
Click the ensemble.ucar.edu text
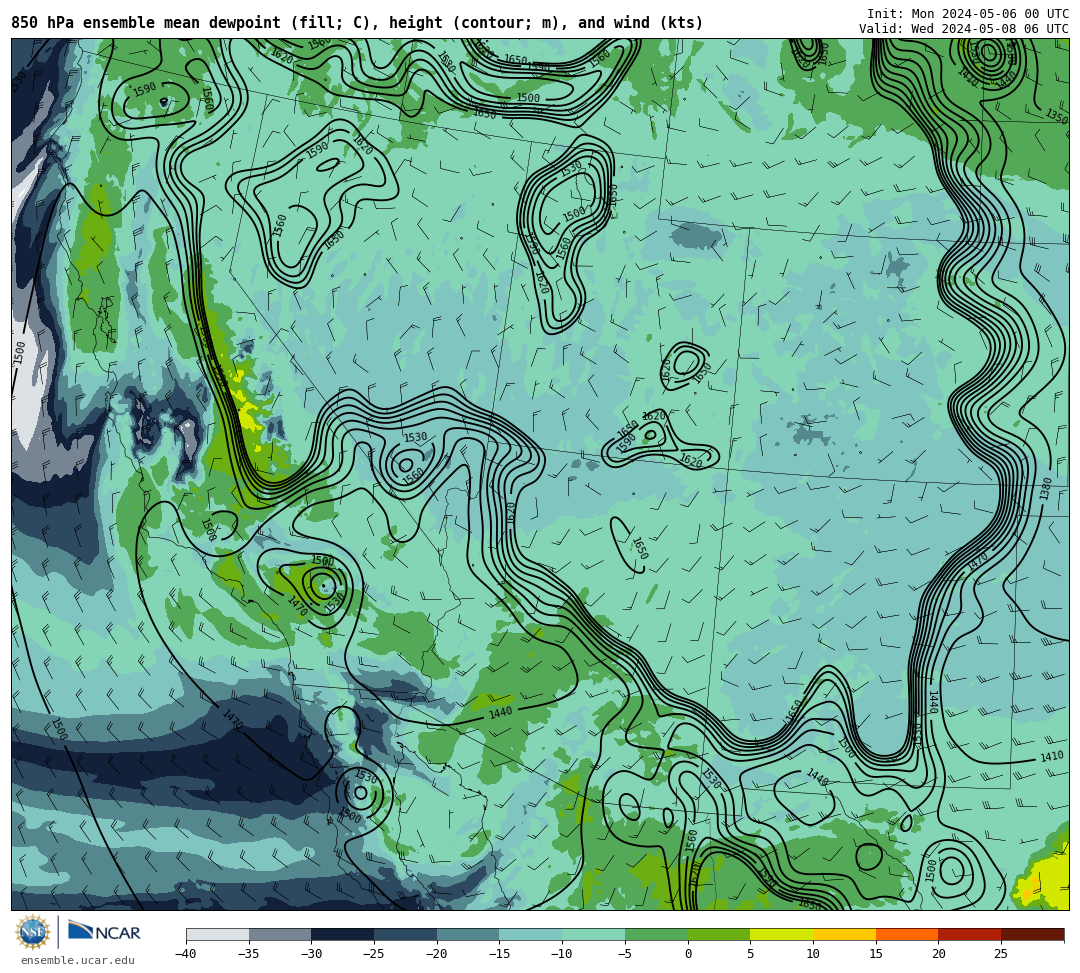click(x=77, y=960)
